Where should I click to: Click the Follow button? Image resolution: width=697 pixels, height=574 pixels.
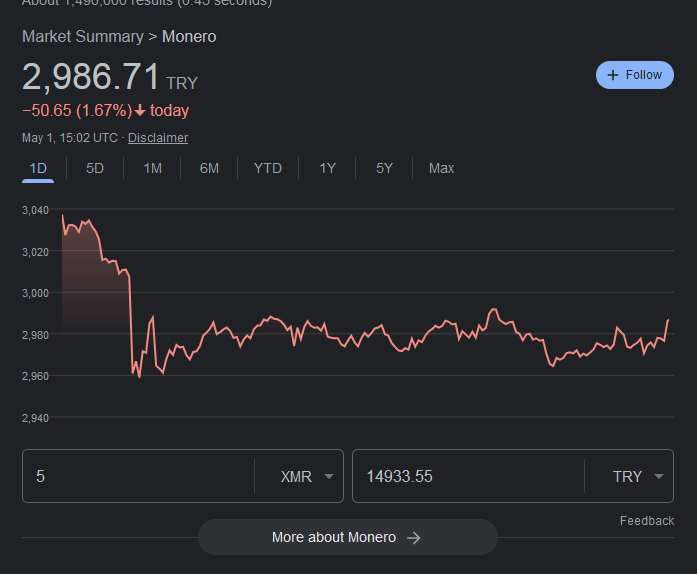pos(634,75)
